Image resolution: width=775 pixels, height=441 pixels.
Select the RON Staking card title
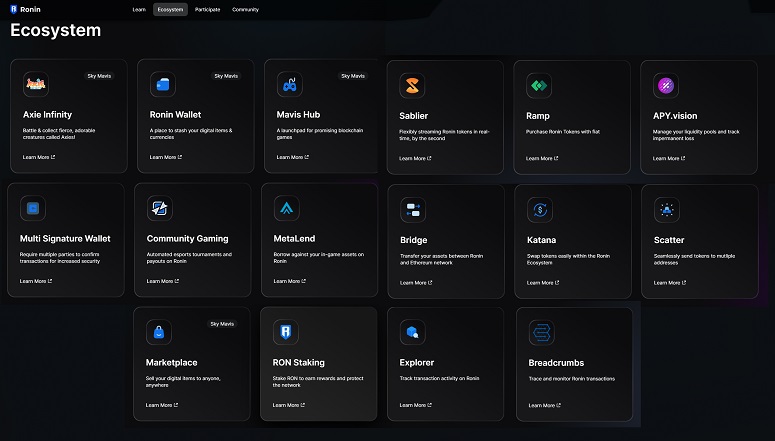299,363
